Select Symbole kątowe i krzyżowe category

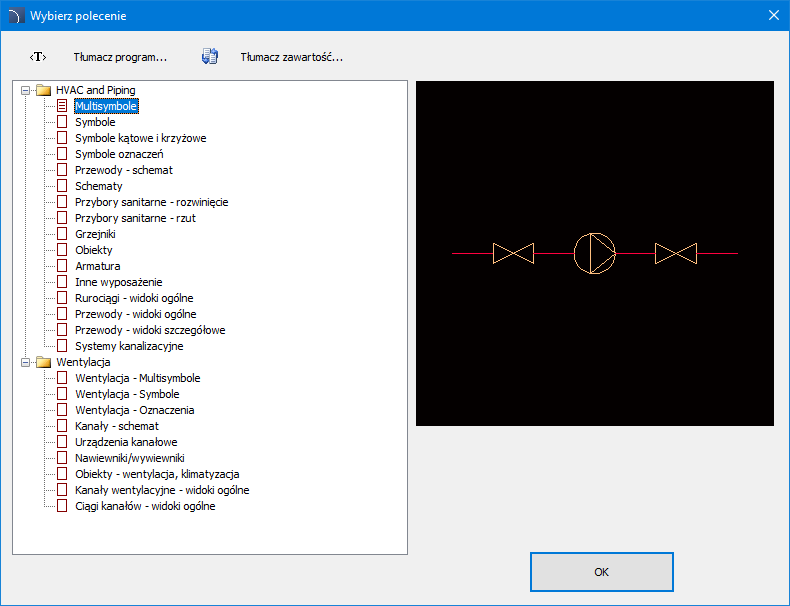coord(140,138)
